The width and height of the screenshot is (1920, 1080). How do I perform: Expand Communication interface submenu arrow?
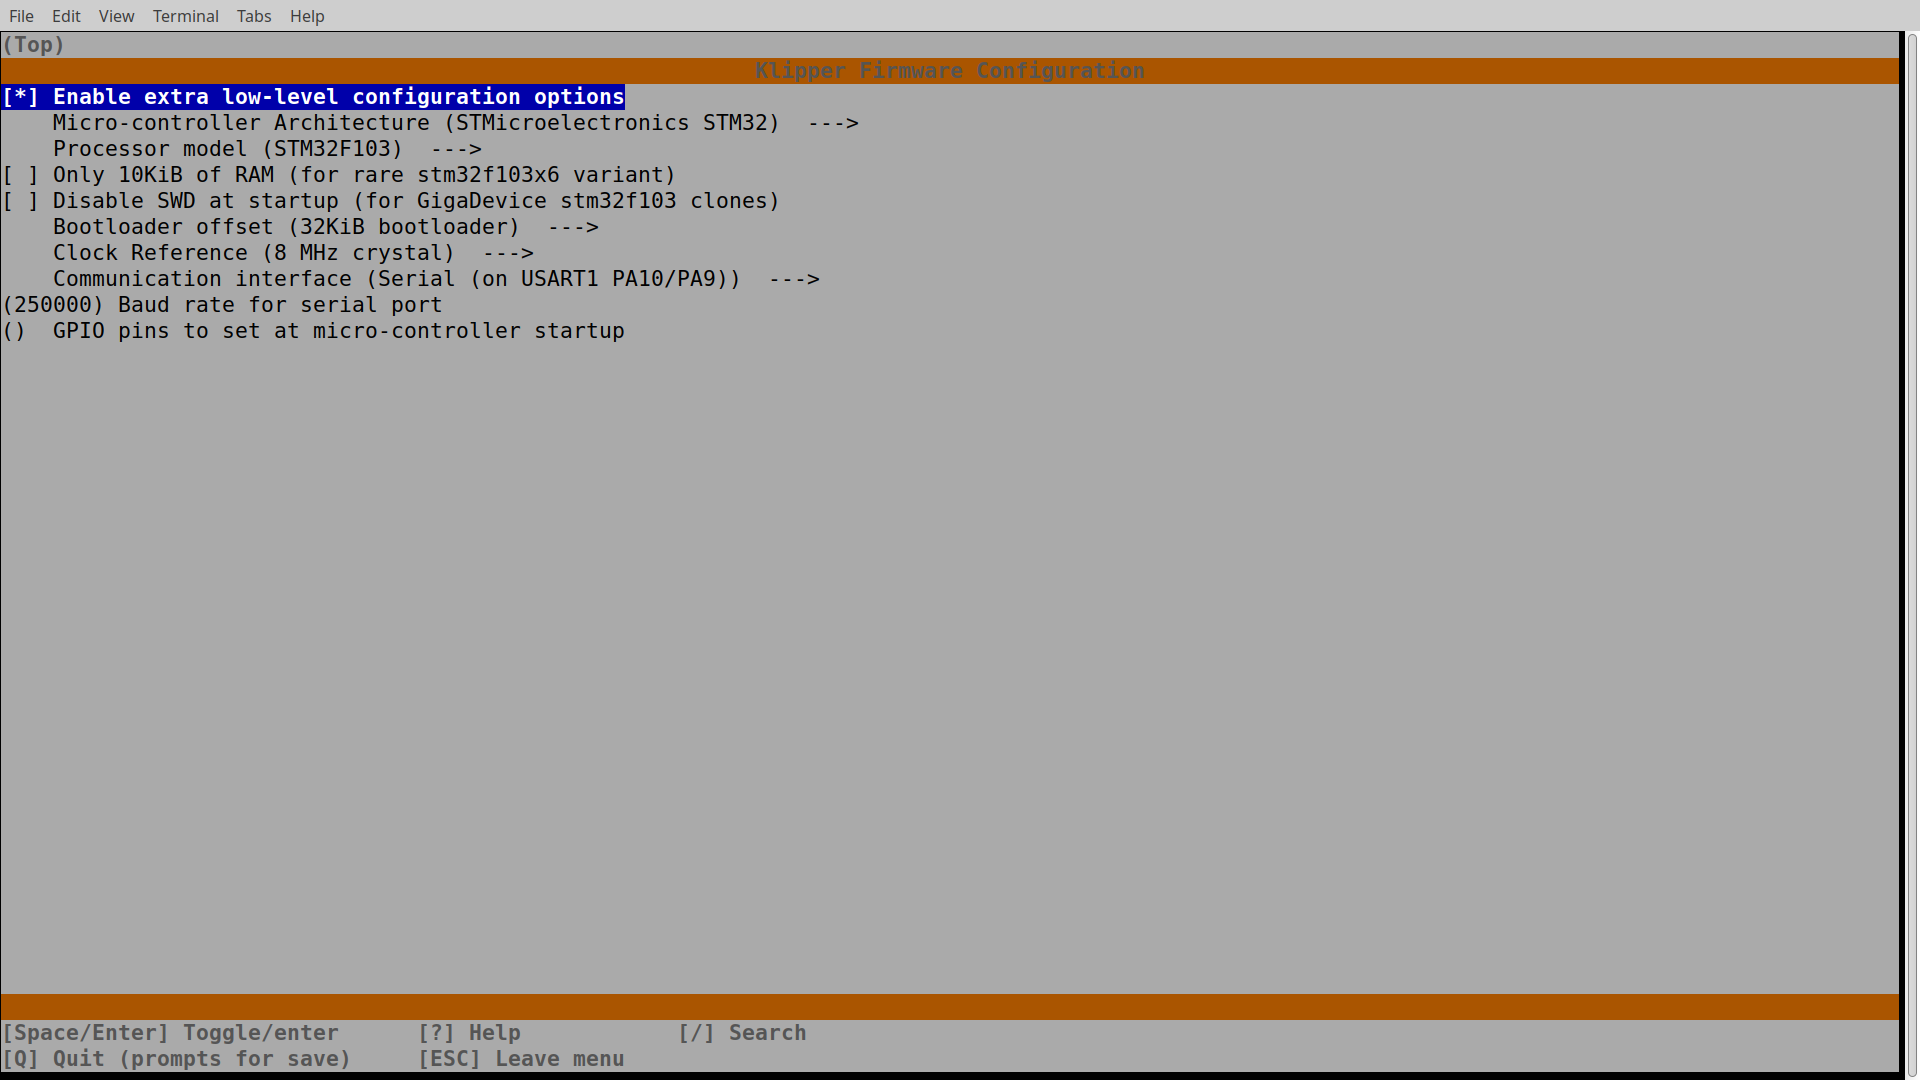pyautogui.click(x=794, y=279)
